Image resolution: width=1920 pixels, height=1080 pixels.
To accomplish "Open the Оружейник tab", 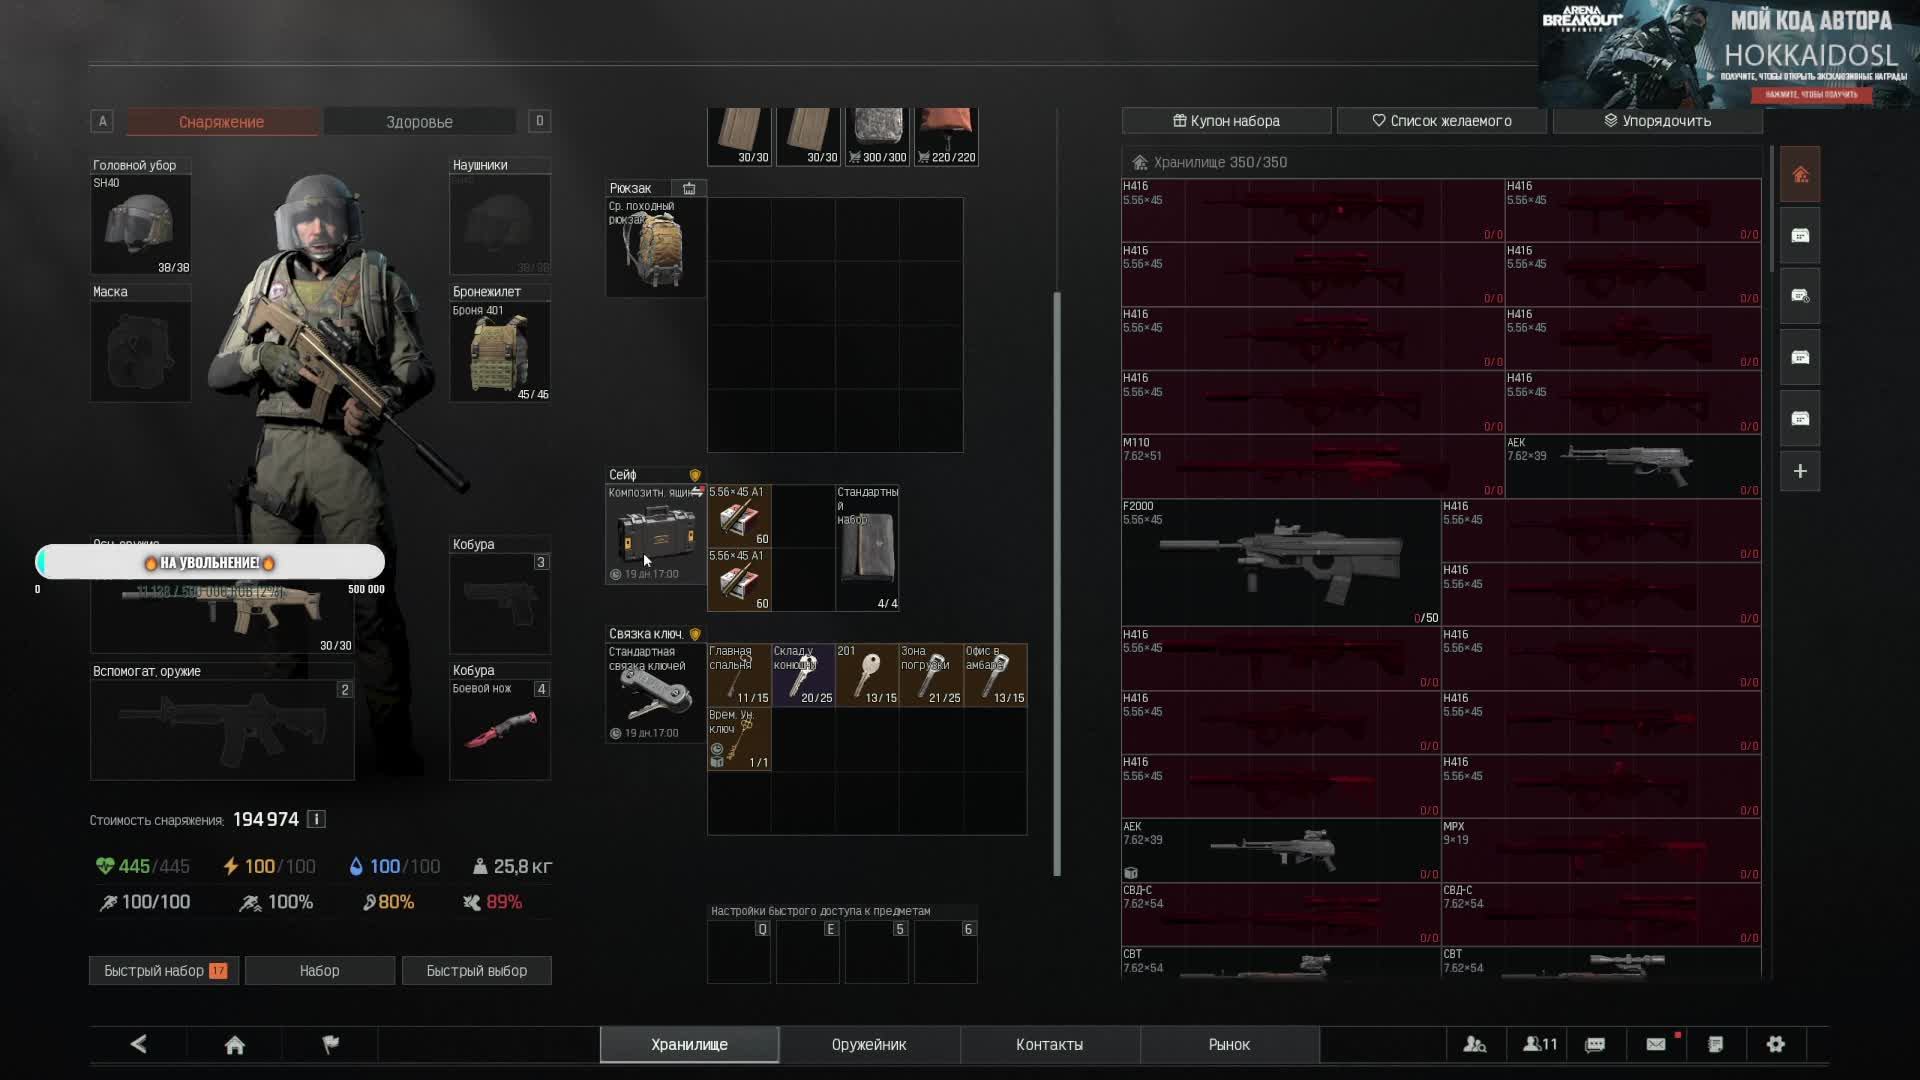I will coord(869,1045).
